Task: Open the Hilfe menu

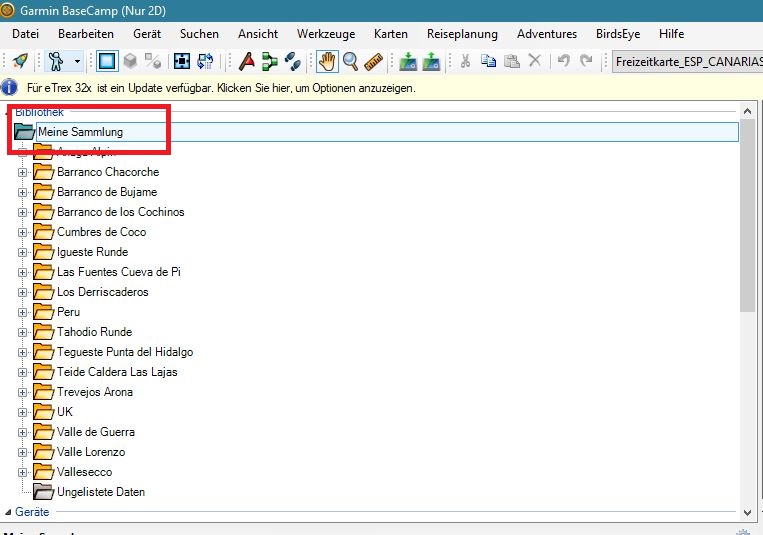Action: (672, 34)
